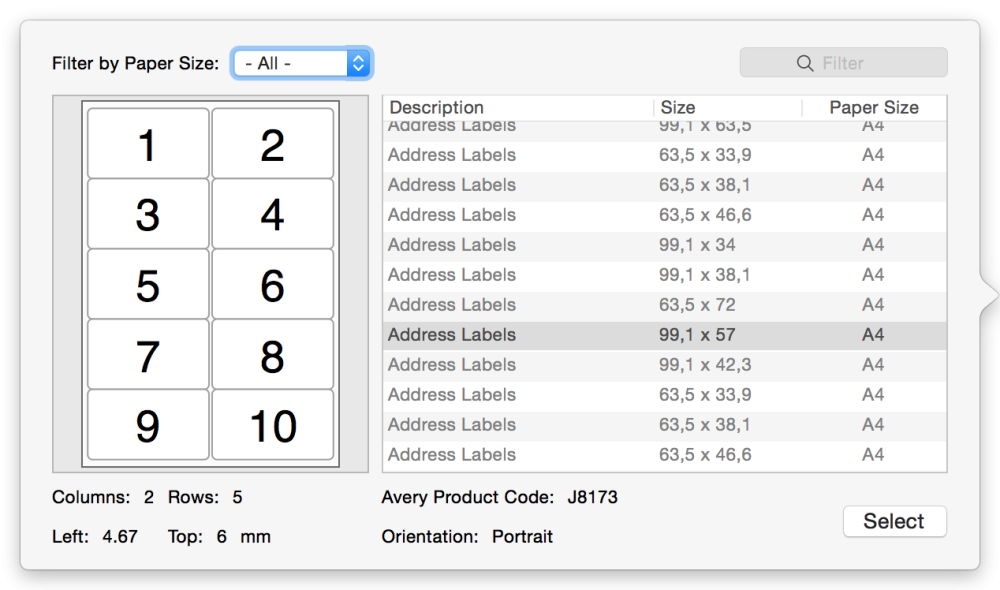Select the Address Labels row sized 63,5 x 72
Screen dimensions: 1000x590
tap(600, 304)
